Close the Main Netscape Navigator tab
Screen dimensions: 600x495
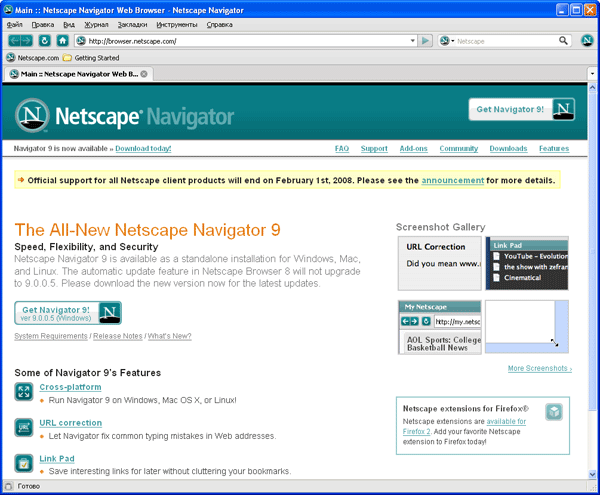click(144, 74)
